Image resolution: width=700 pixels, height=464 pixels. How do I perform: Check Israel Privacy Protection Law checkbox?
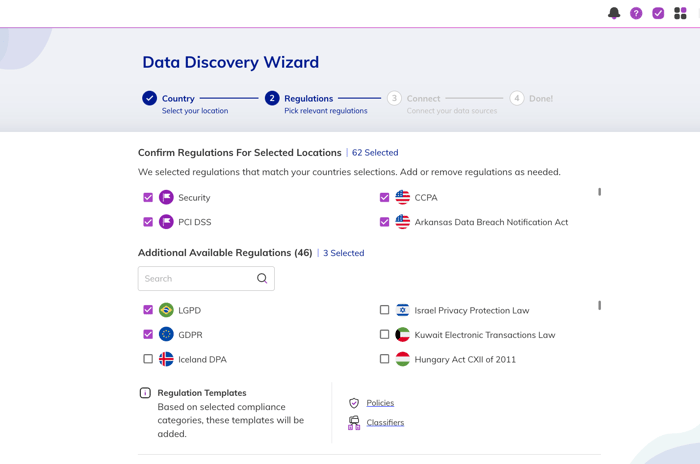point(384,309)
